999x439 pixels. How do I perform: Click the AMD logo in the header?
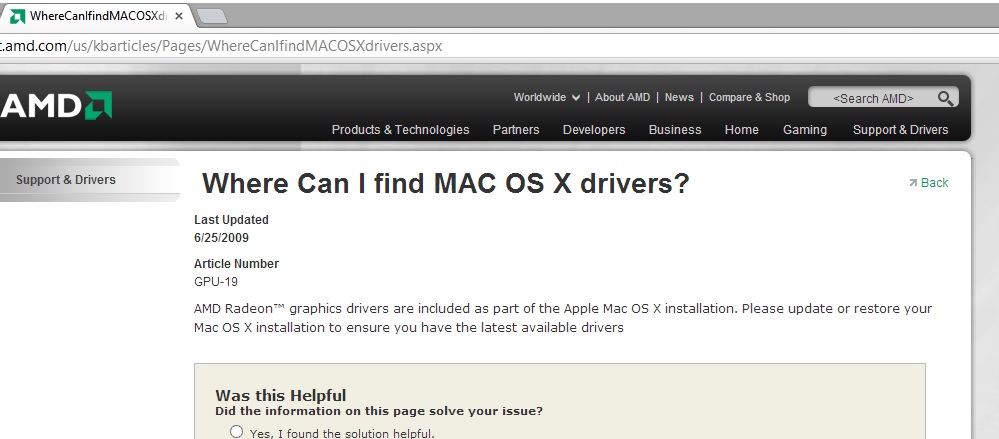coord(56,105)
